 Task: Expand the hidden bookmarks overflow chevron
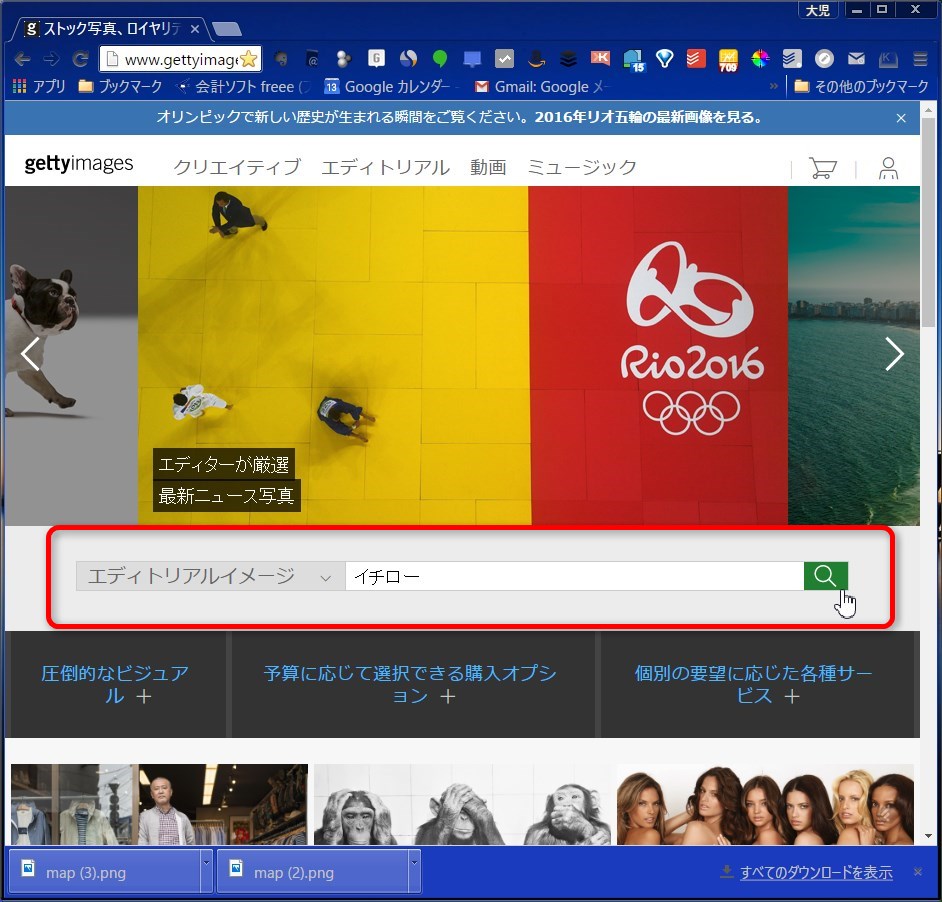[x=773, y=87]
